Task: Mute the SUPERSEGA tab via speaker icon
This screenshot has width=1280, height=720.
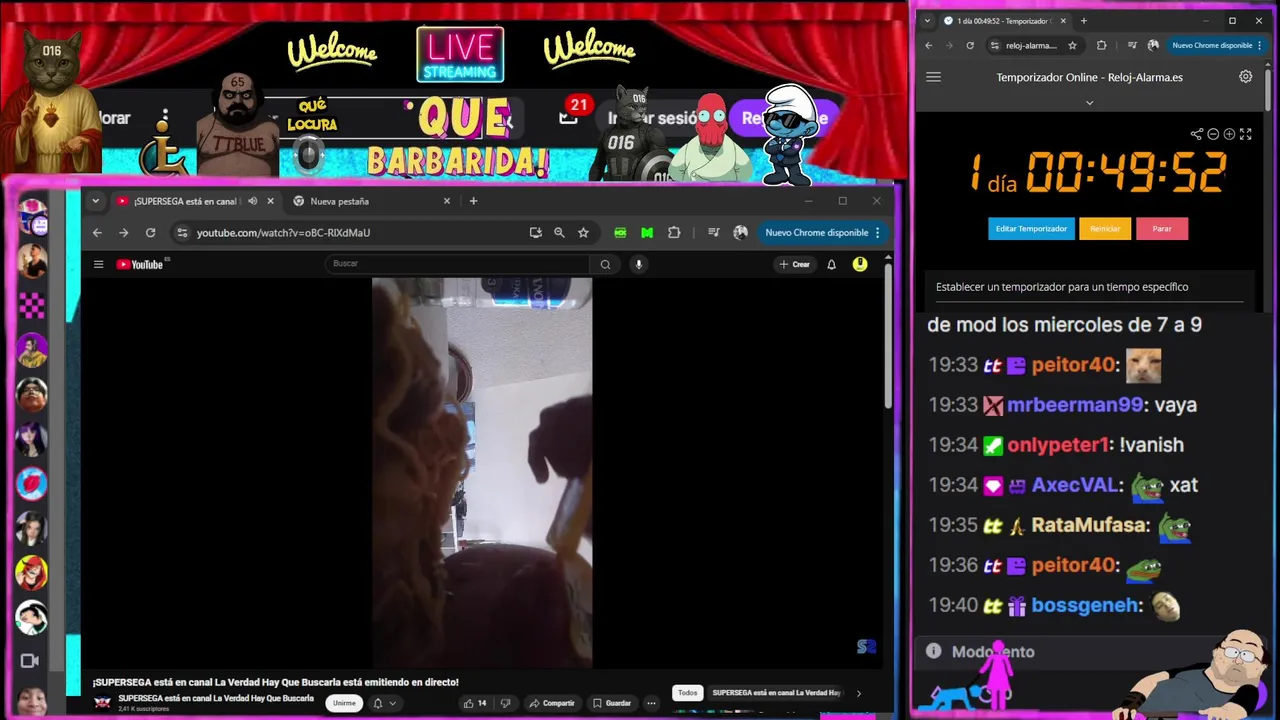Action: 252,201
